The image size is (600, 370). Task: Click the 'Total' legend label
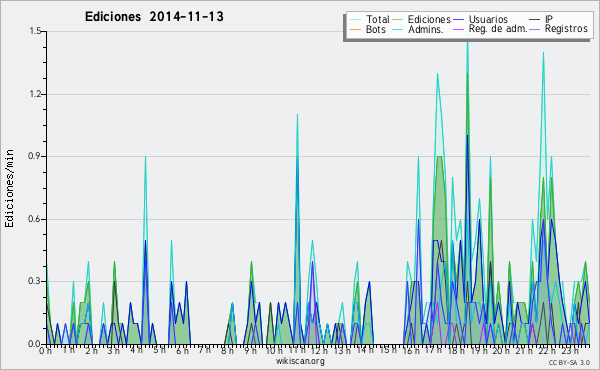tap(377, 19)
